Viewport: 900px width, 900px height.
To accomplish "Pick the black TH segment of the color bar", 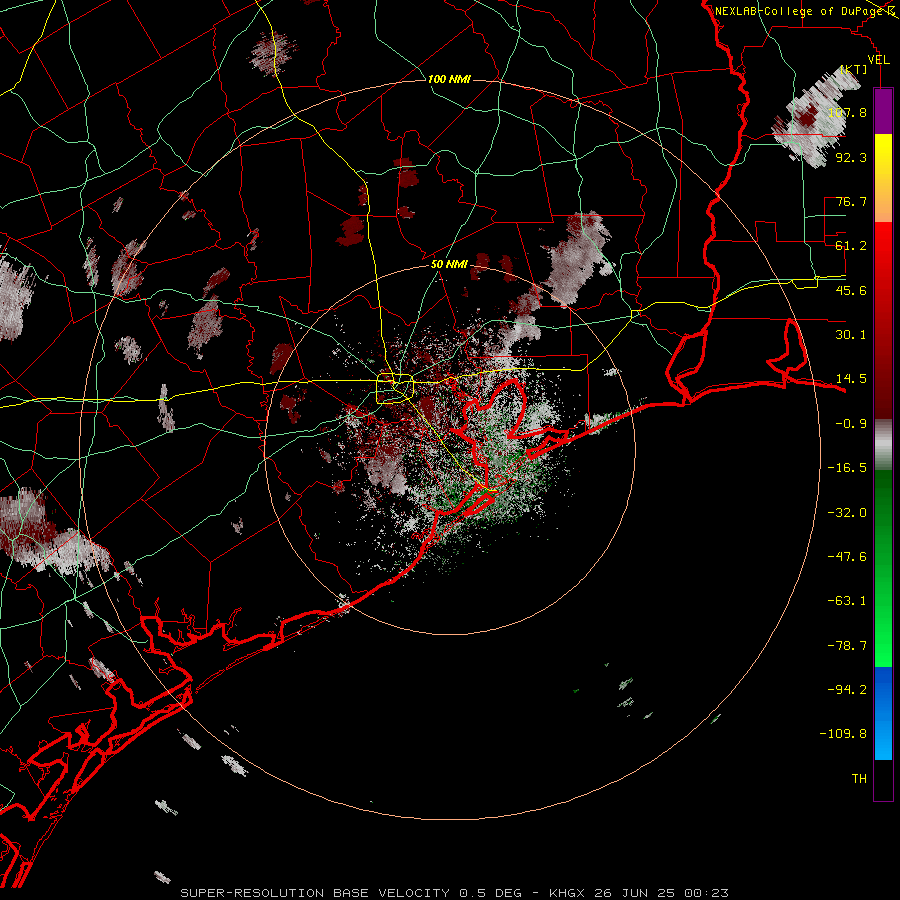I will point(883,780).
